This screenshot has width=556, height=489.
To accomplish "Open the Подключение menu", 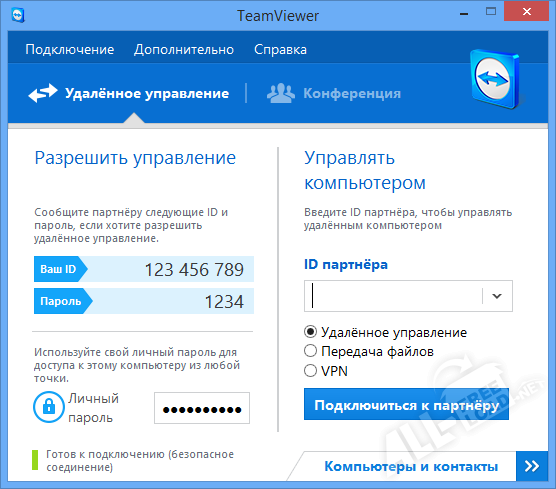I will (x=70, y=50).
